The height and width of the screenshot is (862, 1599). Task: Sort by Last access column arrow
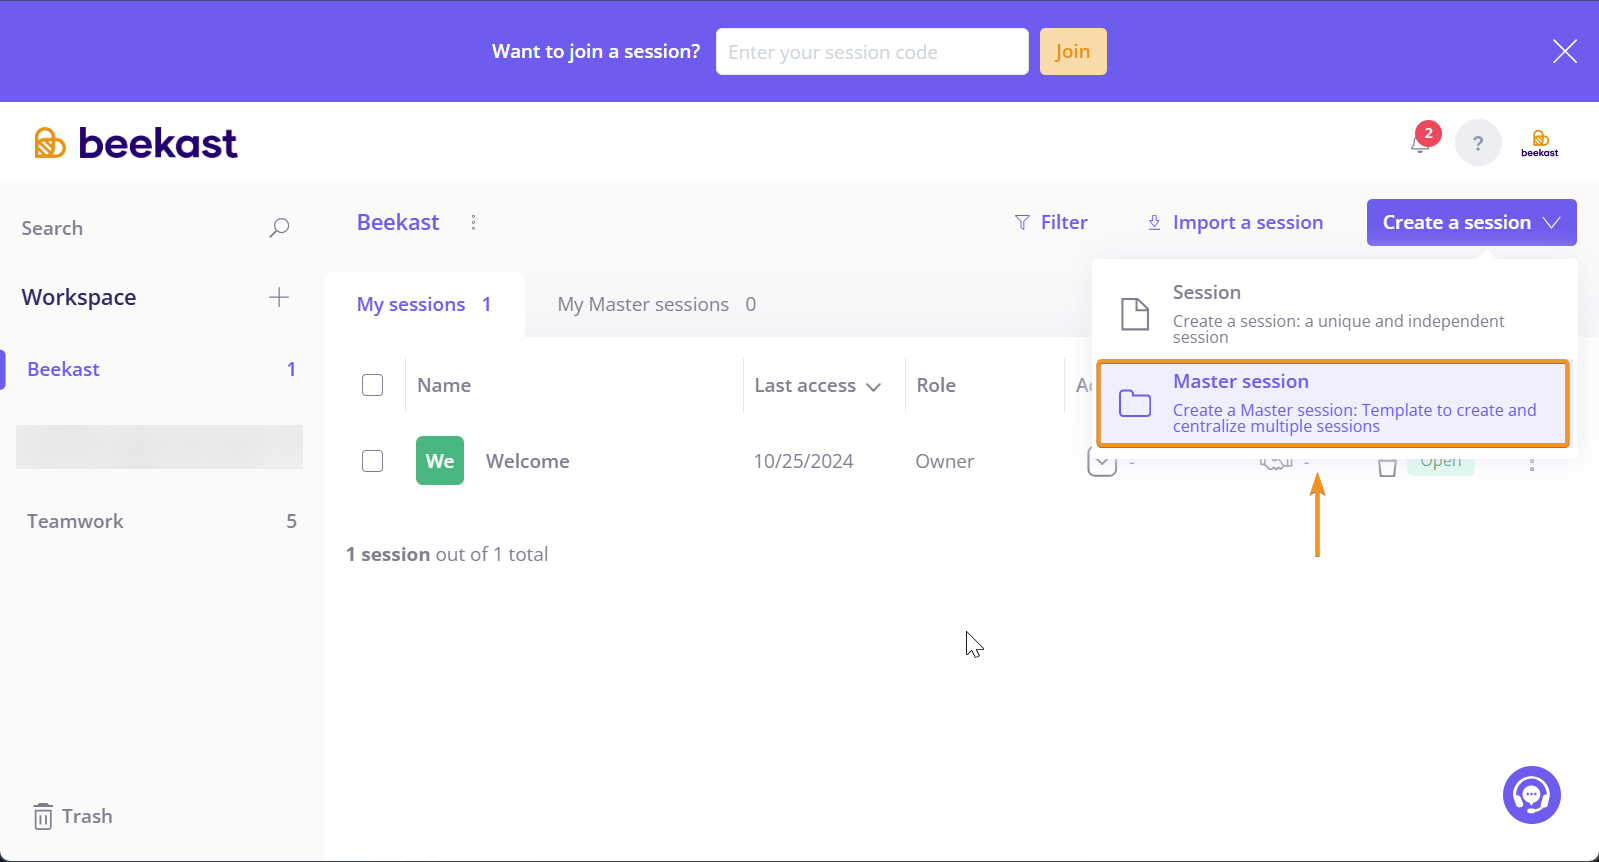pos(873,387)
